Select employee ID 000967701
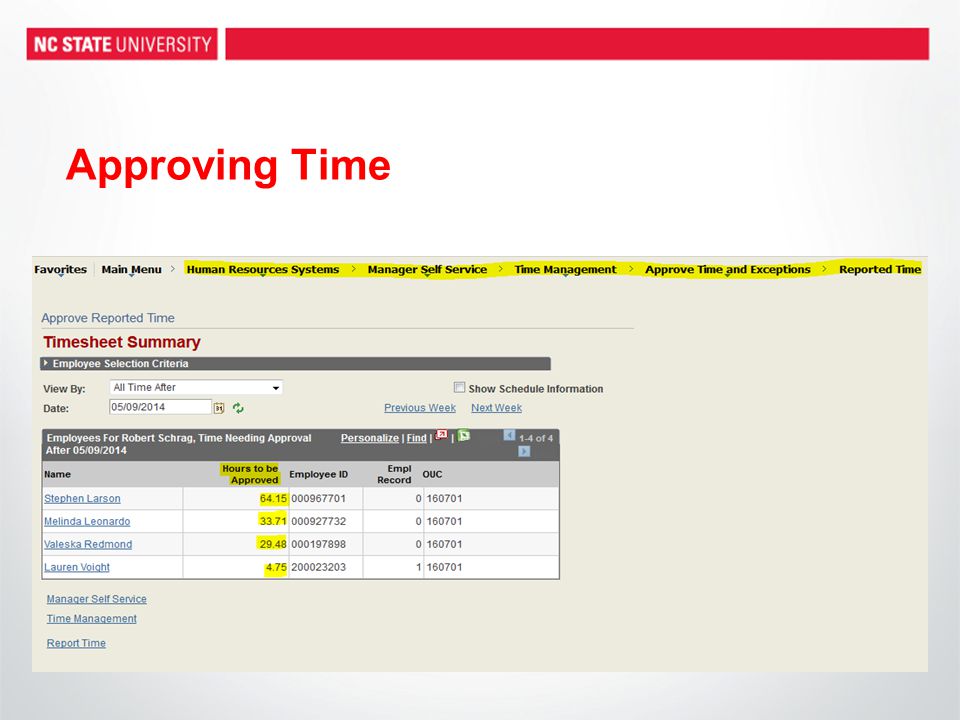This screenshot has width=960, height=720. (x=318, y=498)
